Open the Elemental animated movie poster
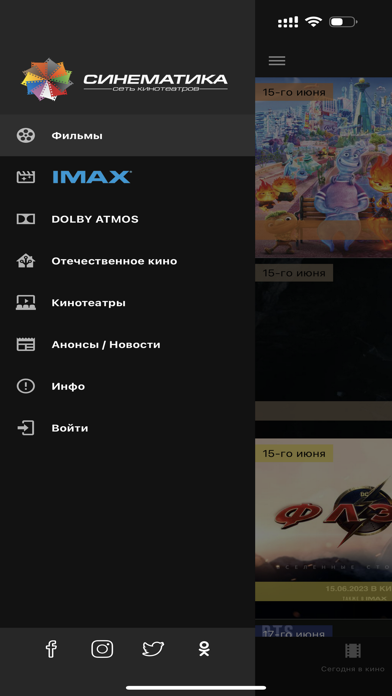This screenshot has width=392, height=696. (323, 167)
